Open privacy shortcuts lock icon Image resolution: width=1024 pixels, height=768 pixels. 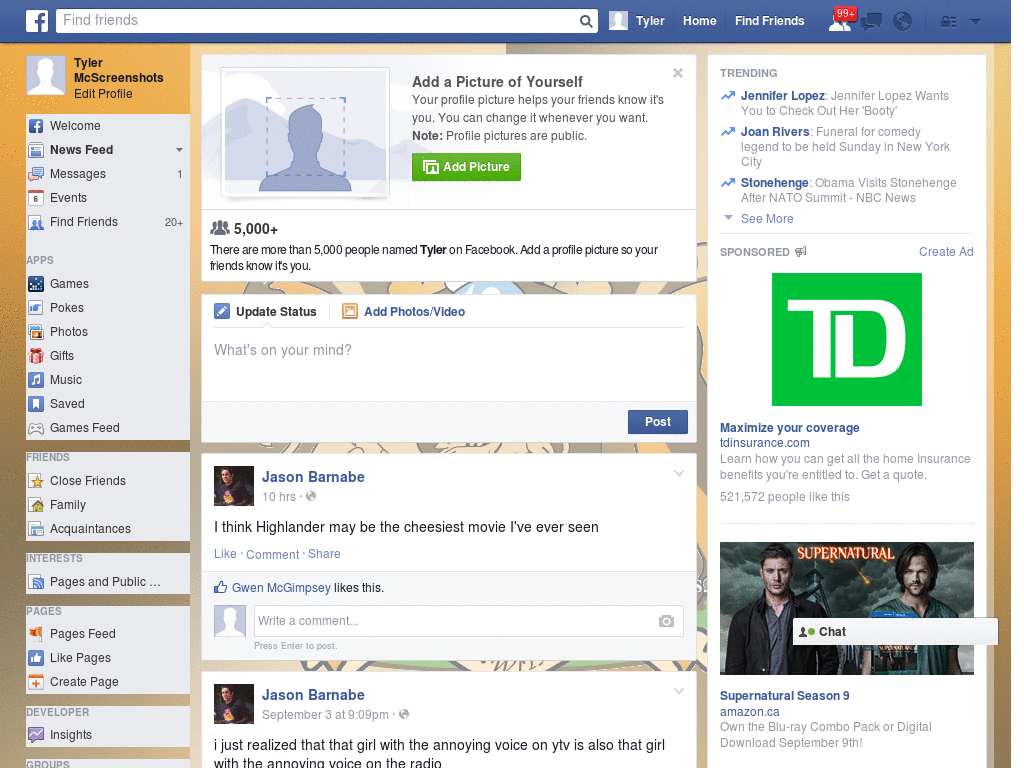coord(948,22)
